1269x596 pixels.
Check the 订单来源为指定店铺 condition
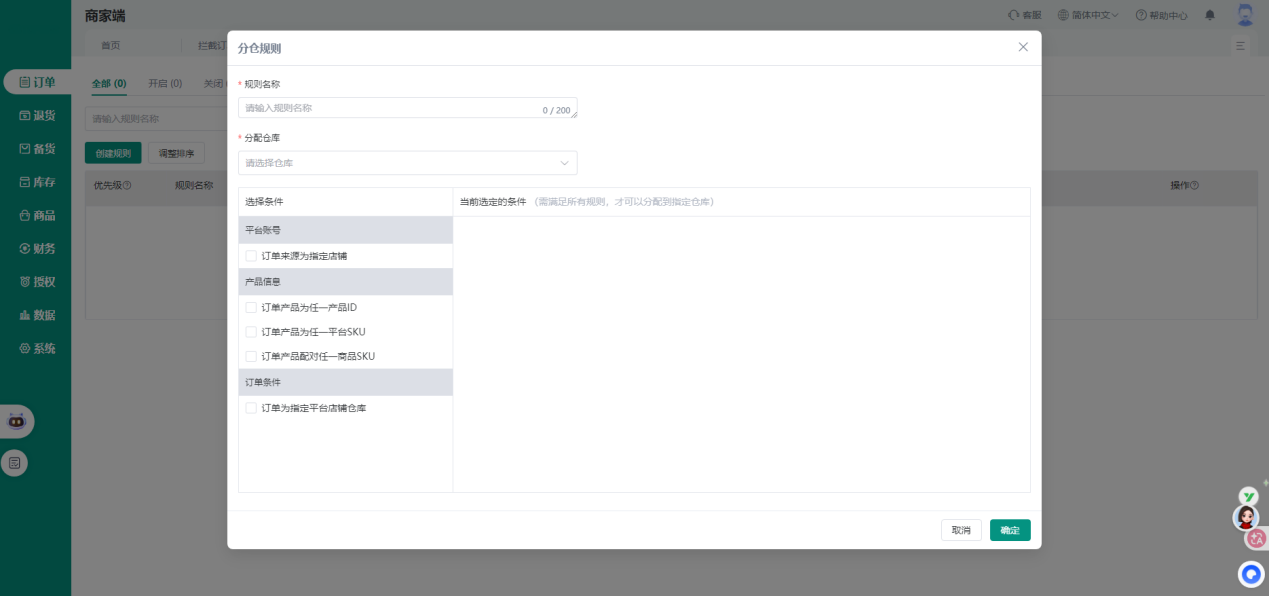(251, 256)
